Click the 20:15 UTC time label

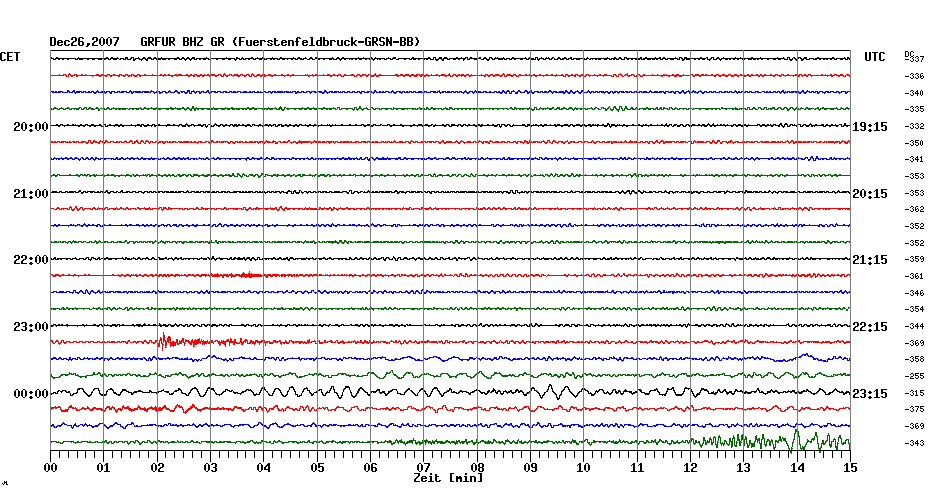870,194
